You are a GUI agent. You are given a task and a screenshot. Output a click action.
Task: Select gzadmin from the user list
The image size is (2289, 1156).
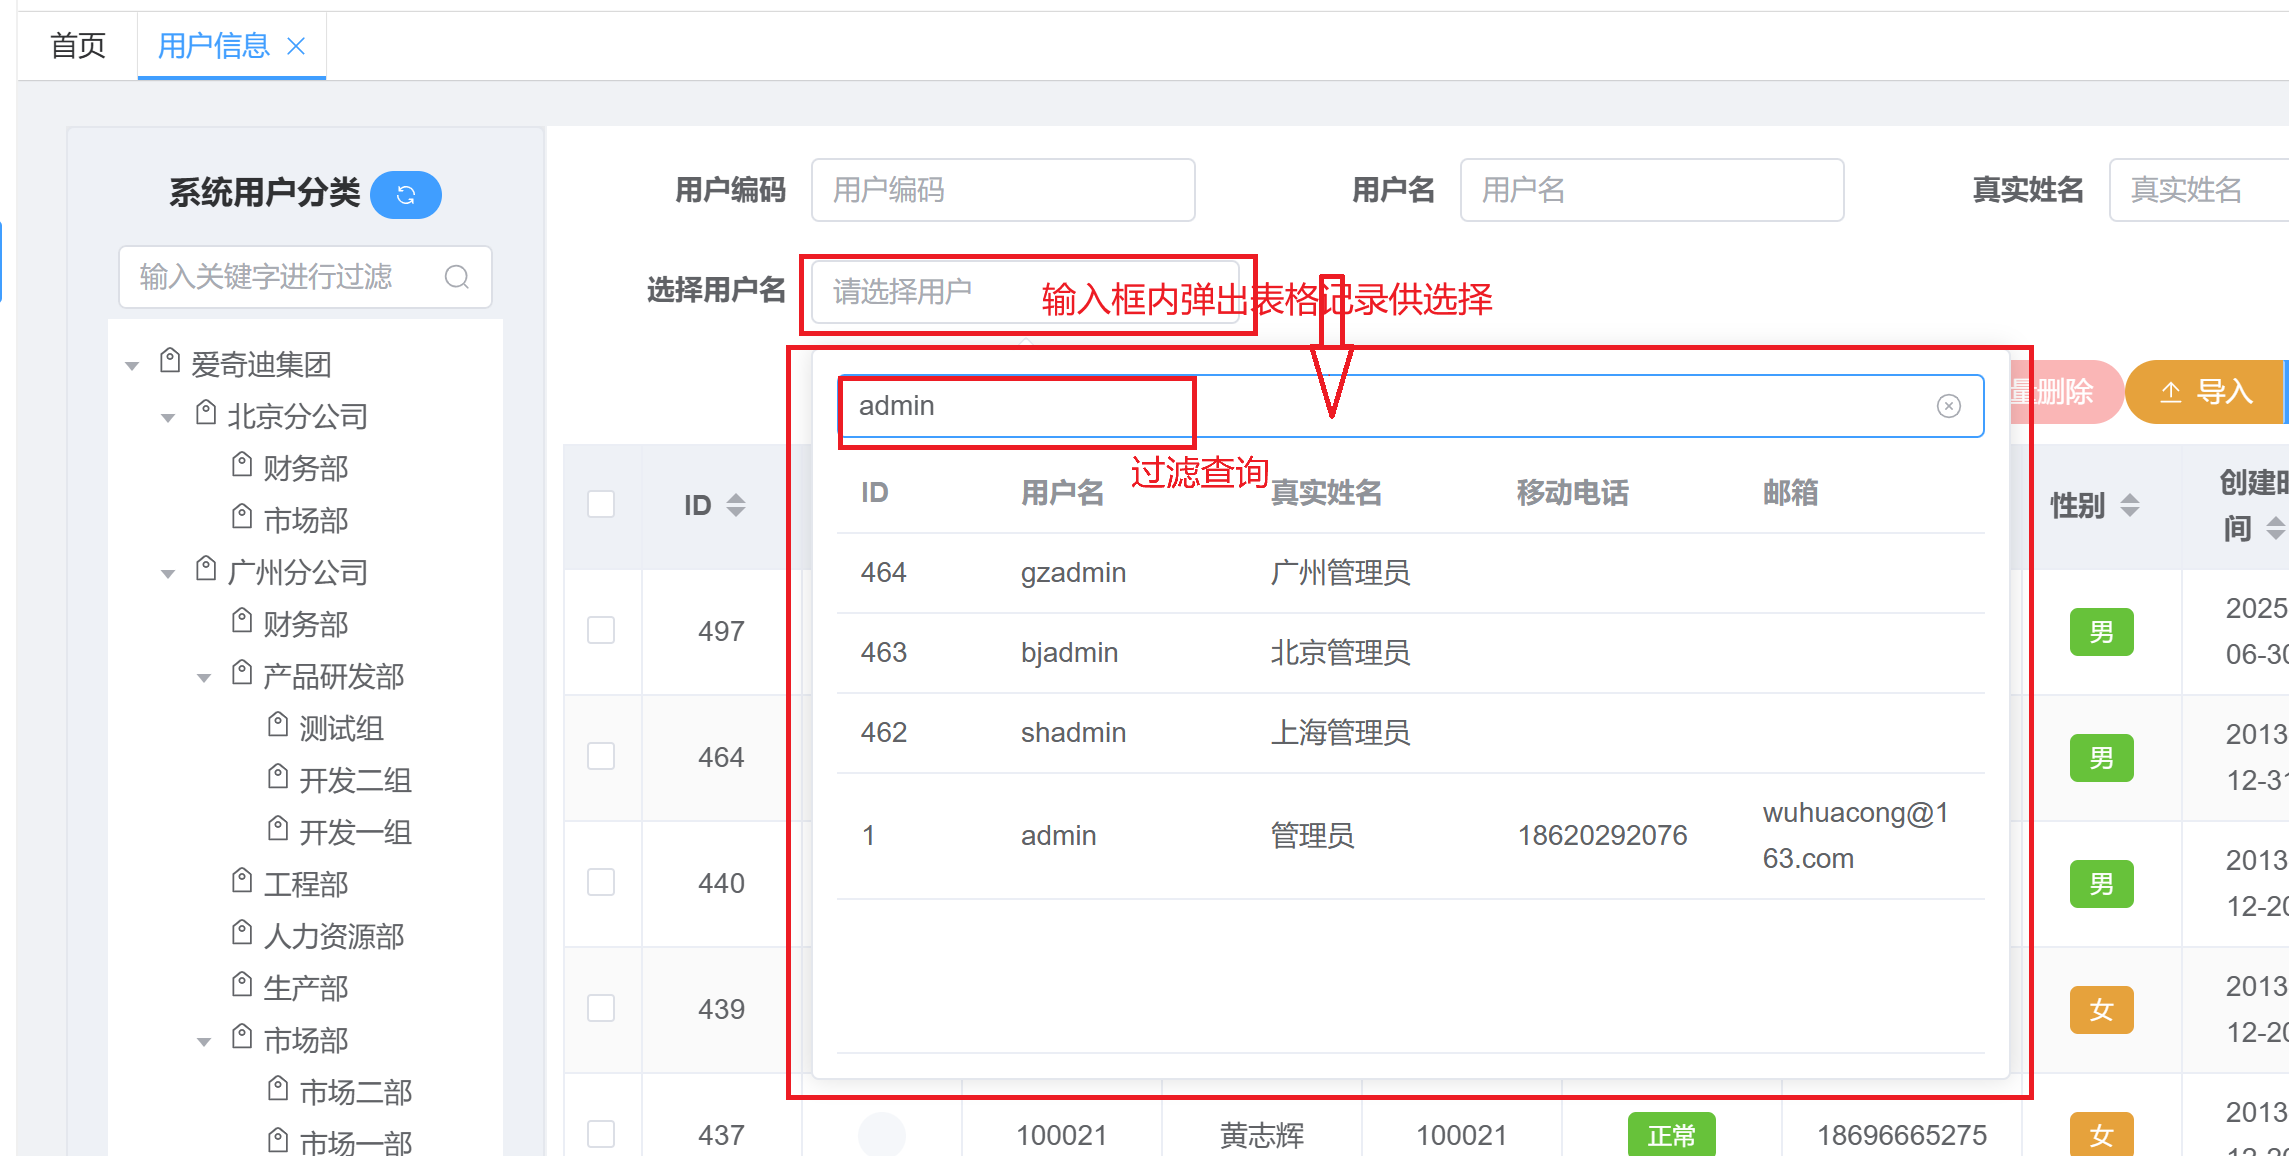tap(1073, 572)
